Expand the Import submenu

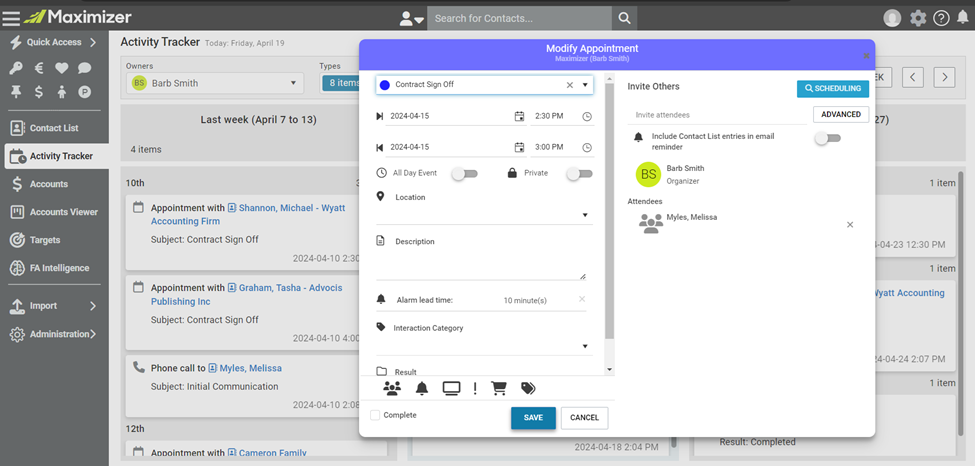pos(54,305)
